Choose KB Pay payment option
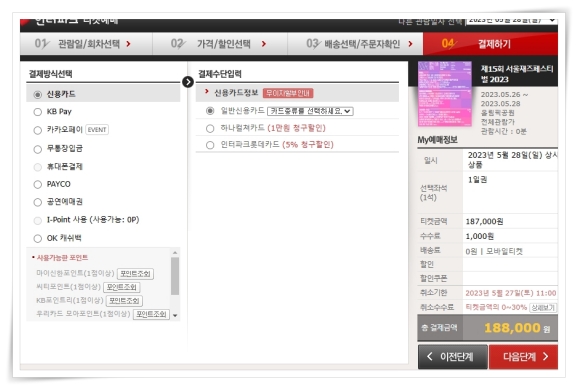The height and width of the screenshot is (390, 578). 37,112
